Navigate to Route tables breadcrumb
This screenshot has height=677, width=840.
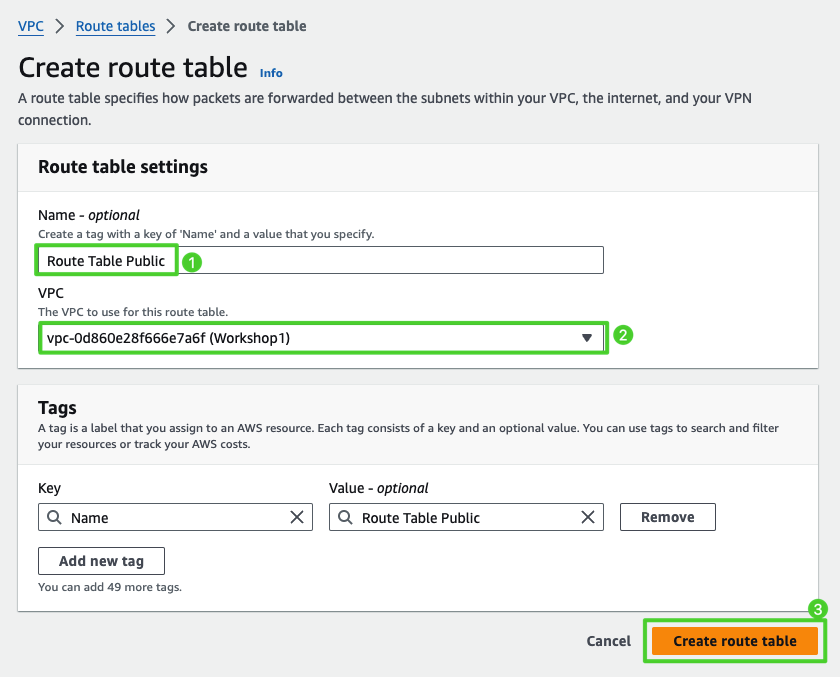click(115, 26)
